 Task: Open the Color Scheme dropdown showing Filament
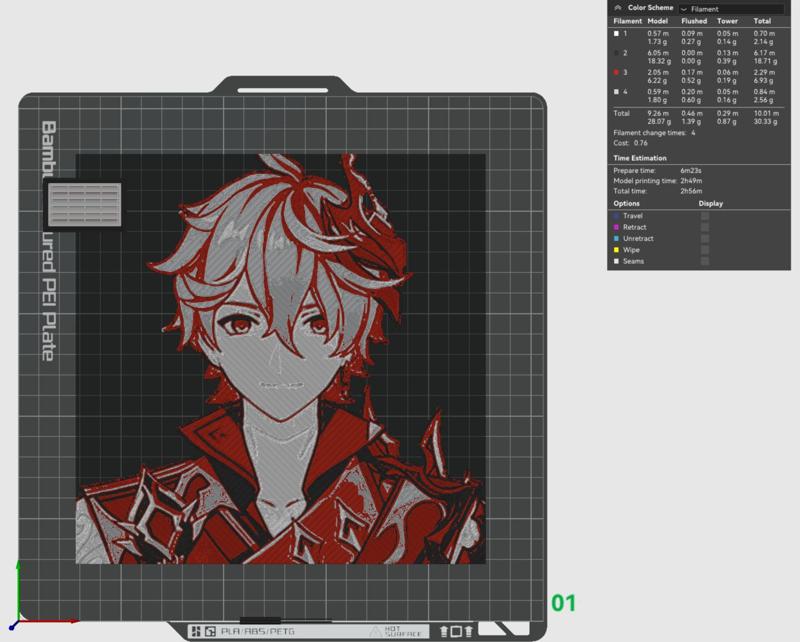[x=731, y=9]
